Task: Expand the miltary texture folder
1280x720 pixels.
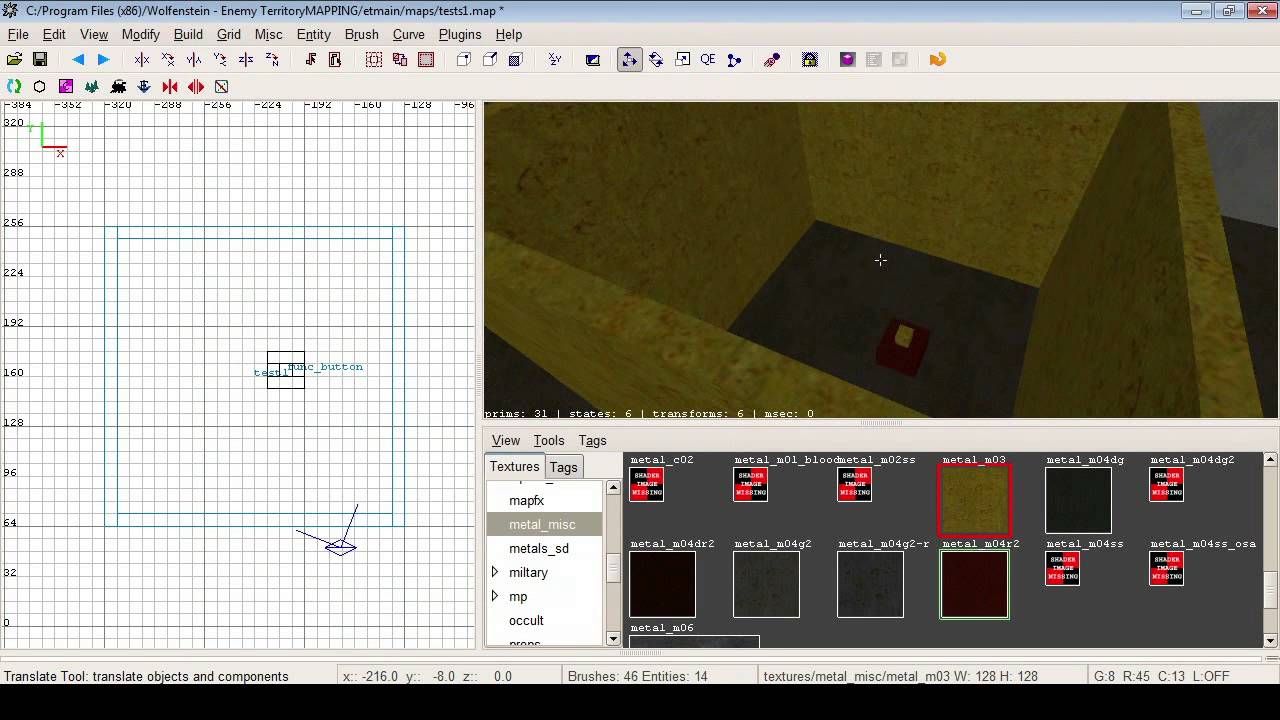Action: pyautogui.click(x=494, y=572)
